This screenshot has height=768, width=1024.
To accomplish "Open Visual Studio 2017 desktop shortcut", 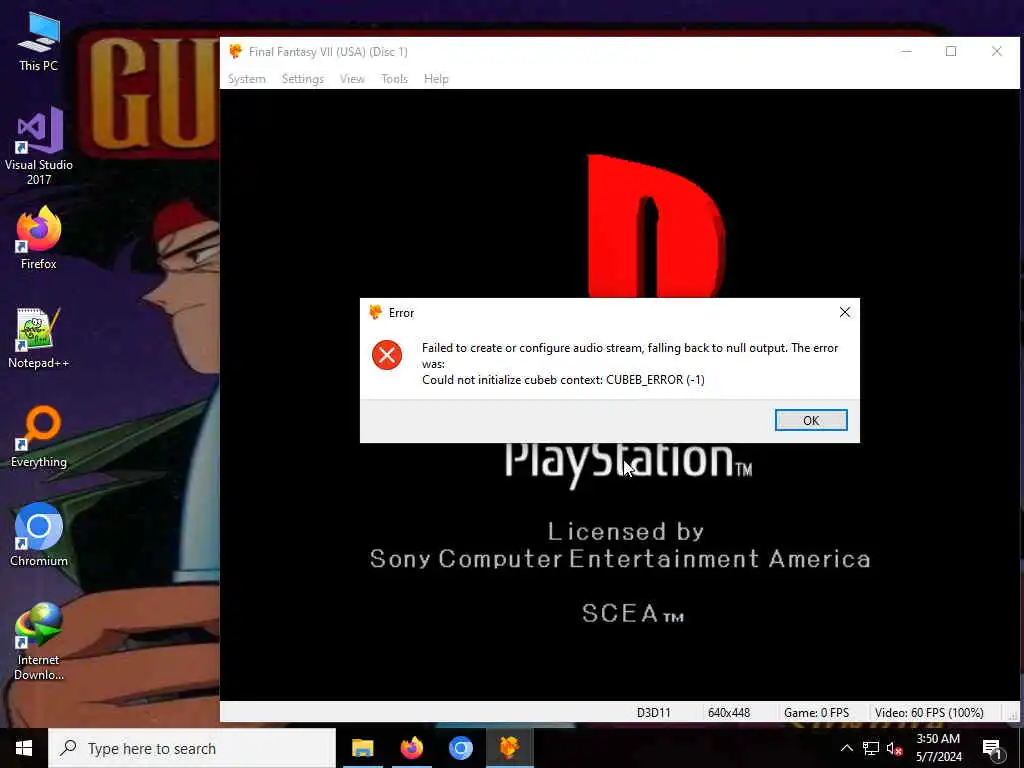I will 39,147.
